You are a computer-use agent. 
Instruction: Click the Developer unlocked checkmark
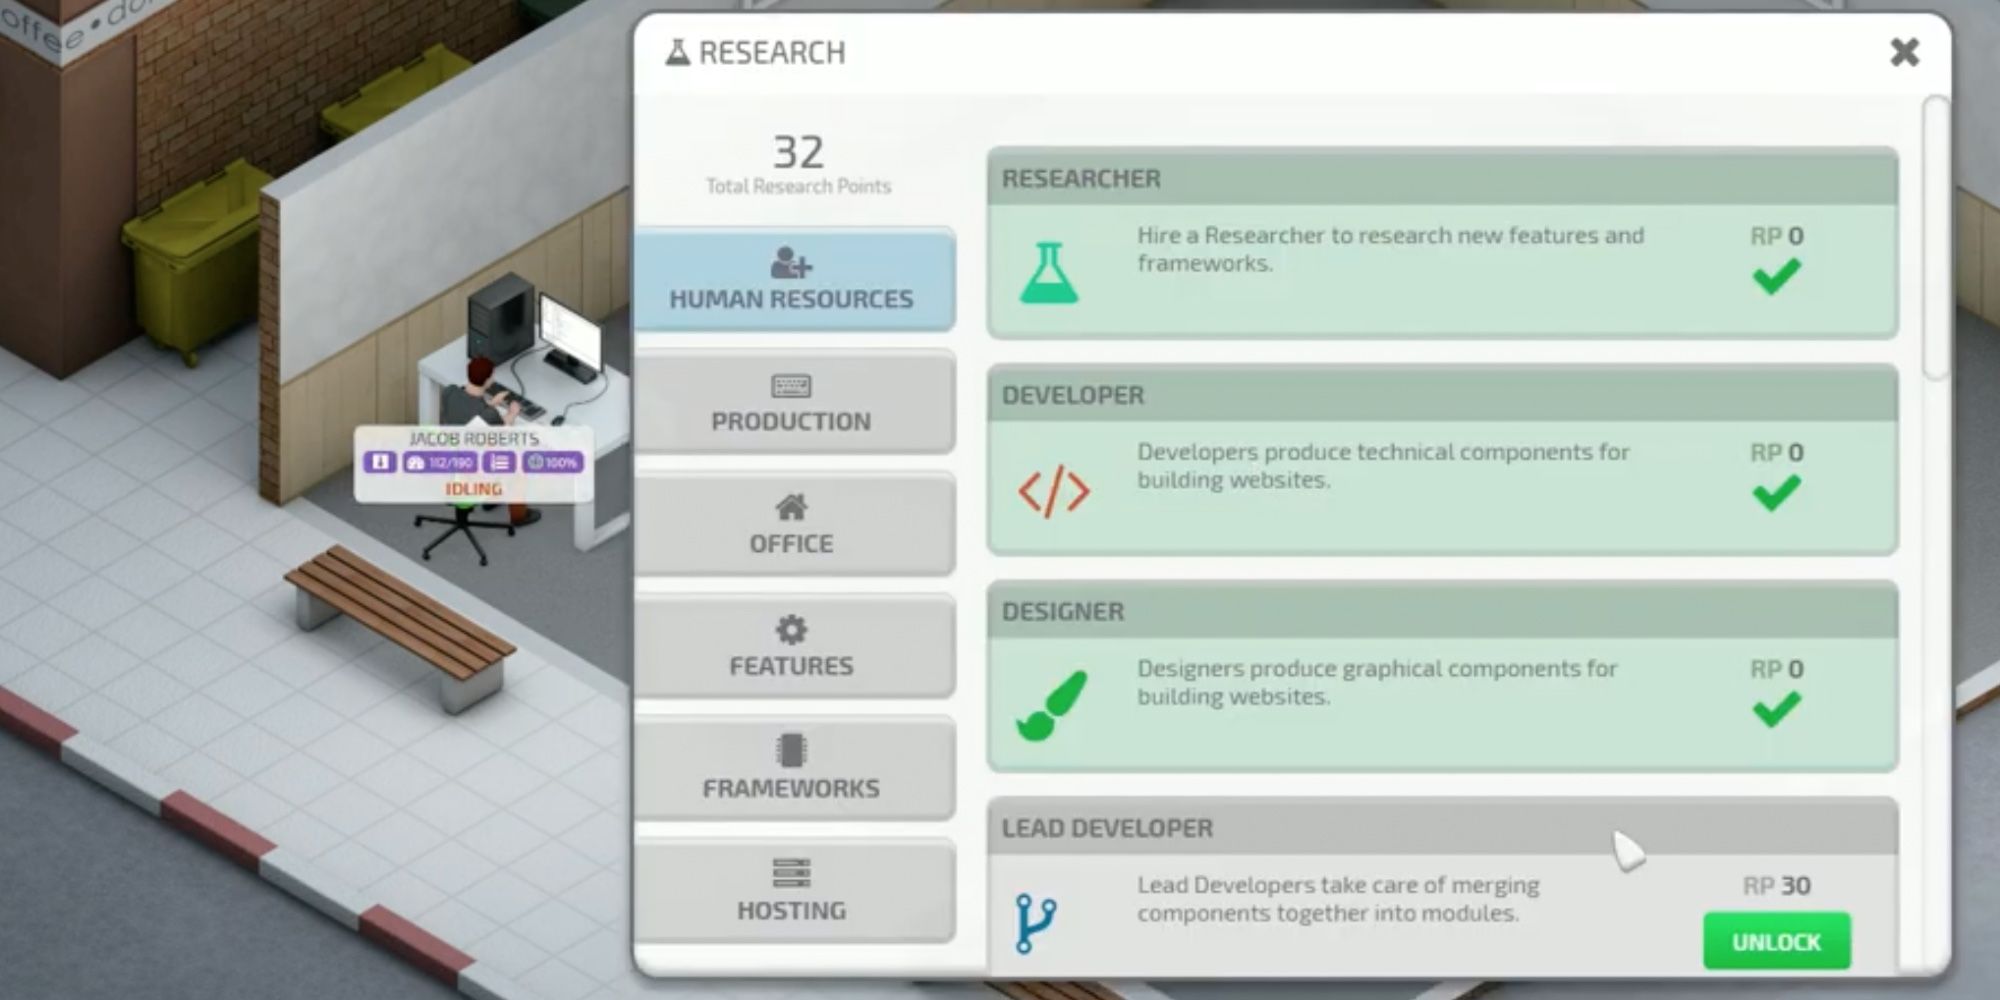pyautogui.click(x=1777, y=493)
